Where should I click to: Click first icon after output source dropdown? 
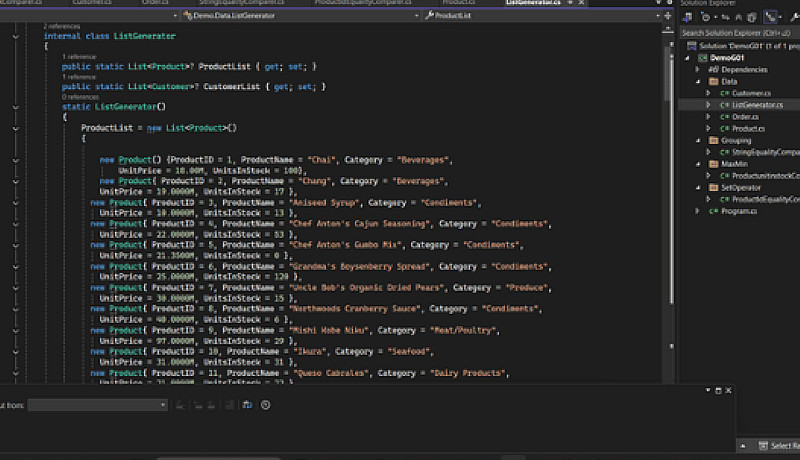point(180,405)
